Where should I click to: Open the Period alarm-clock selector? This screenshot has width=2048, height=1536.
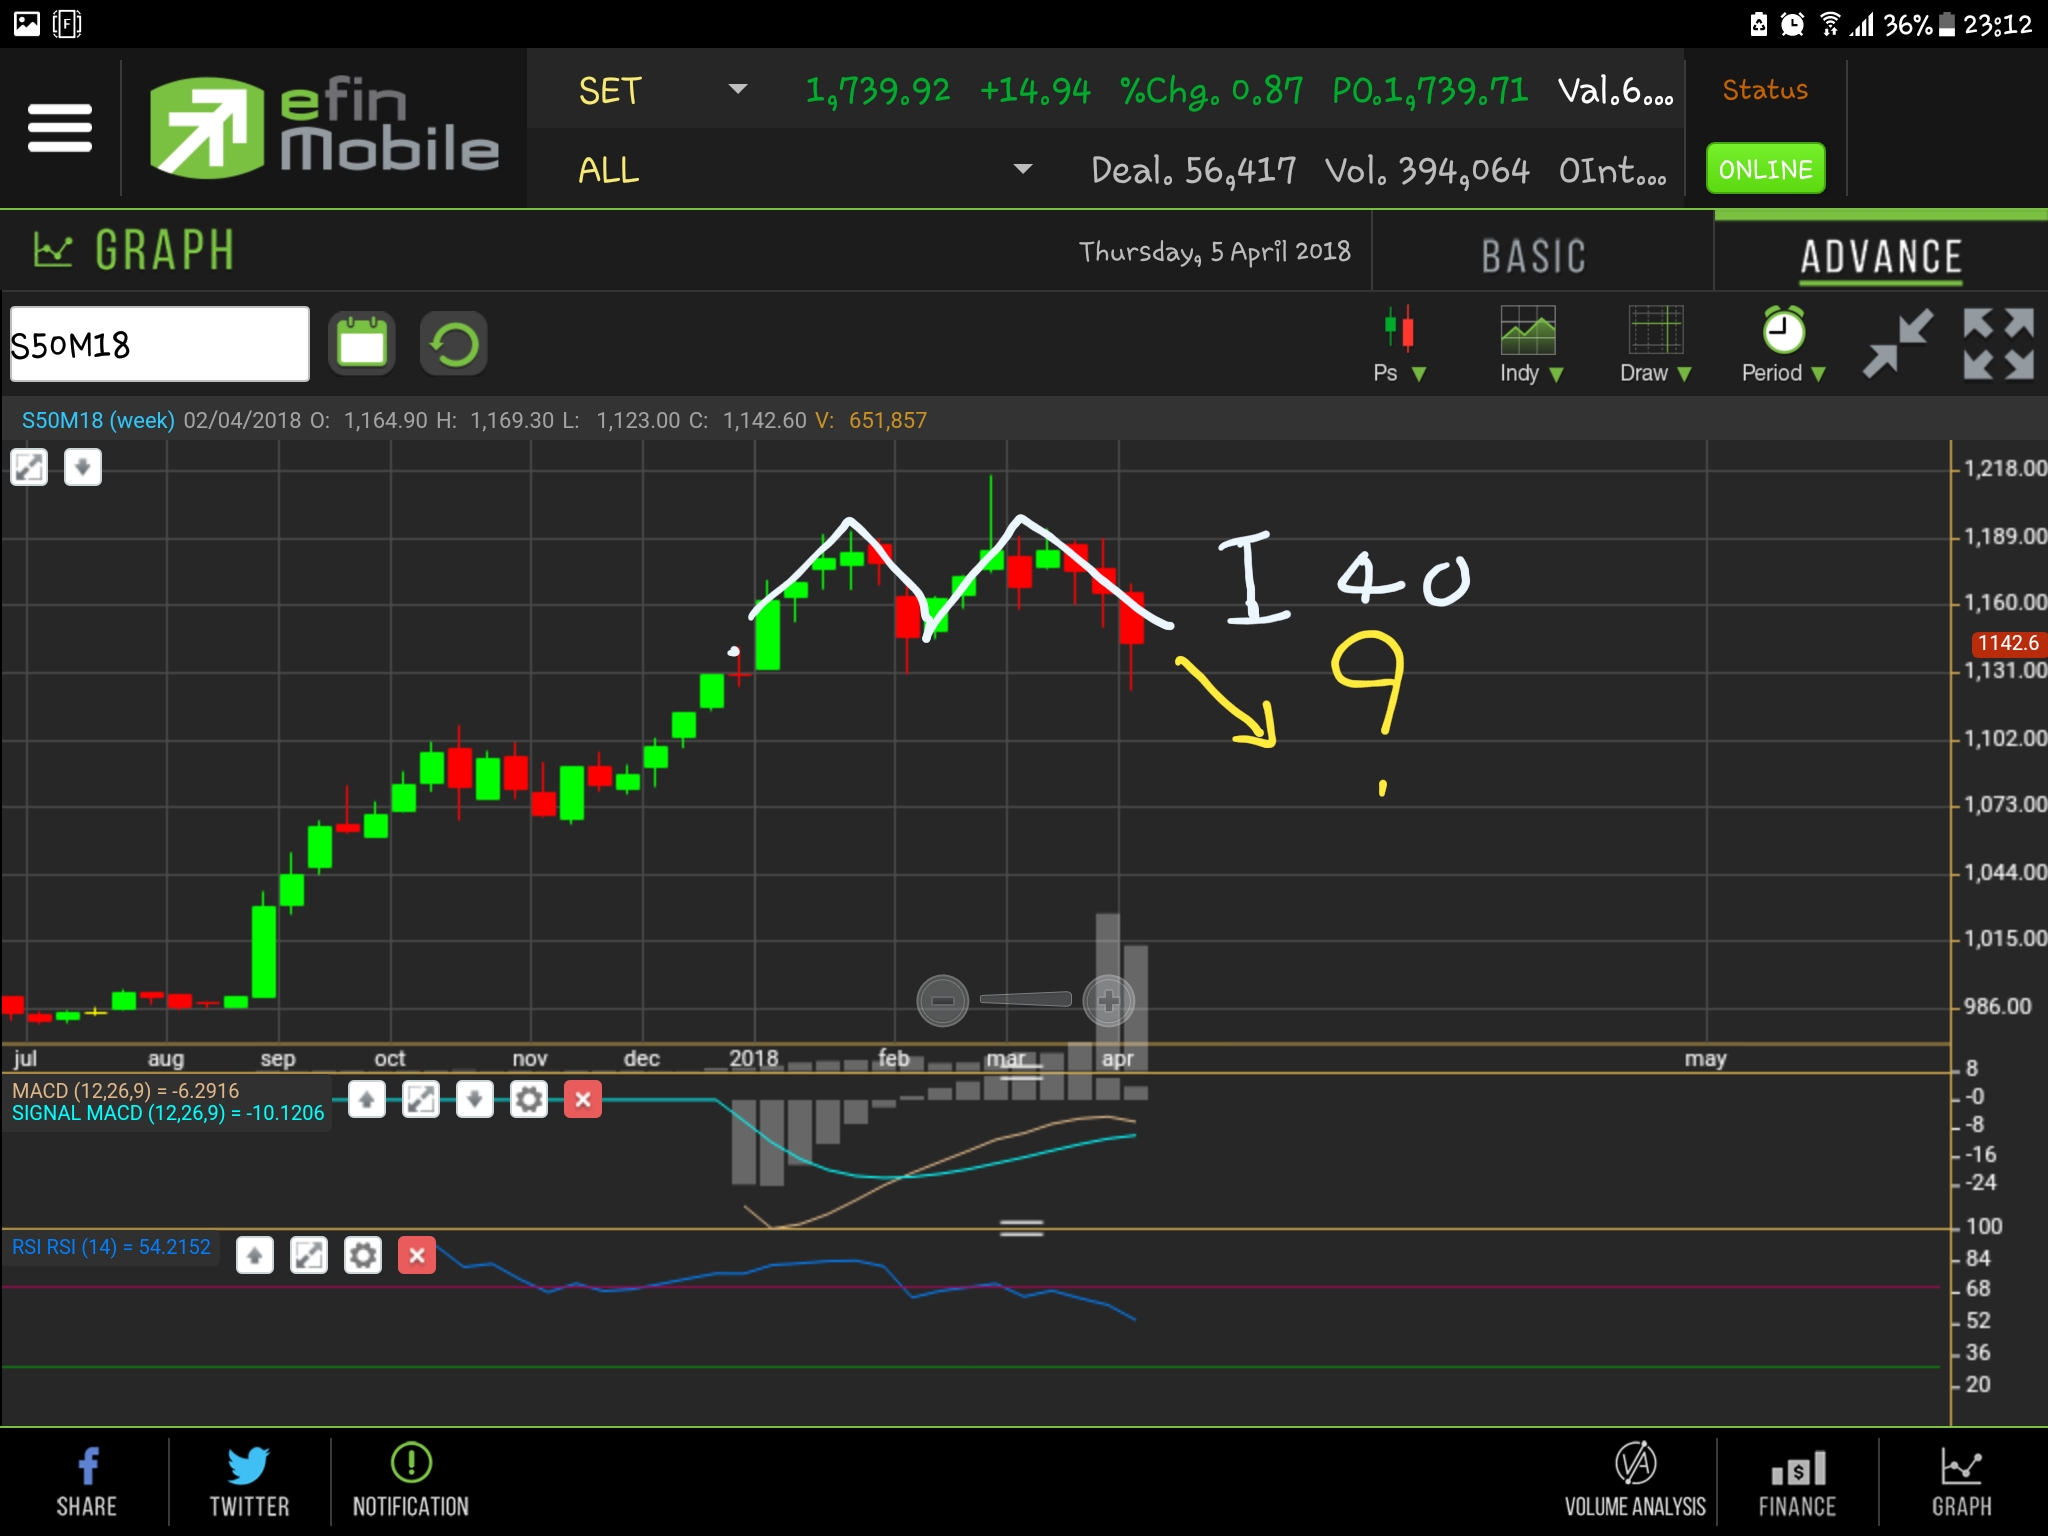click(x=1783, y=345)
